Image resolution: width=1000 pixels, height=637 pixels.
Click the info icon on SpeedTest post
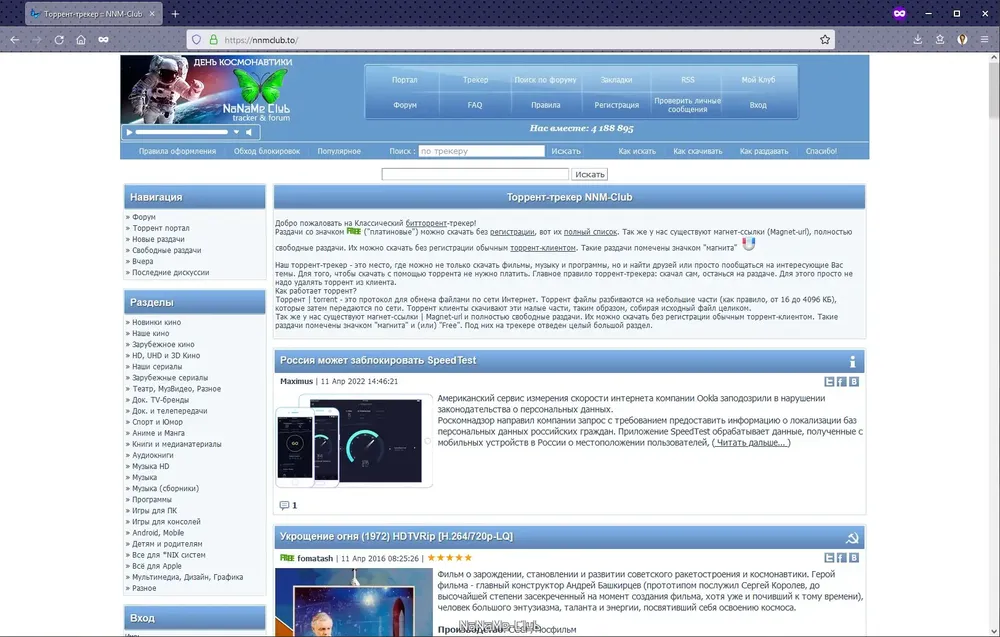852,362
